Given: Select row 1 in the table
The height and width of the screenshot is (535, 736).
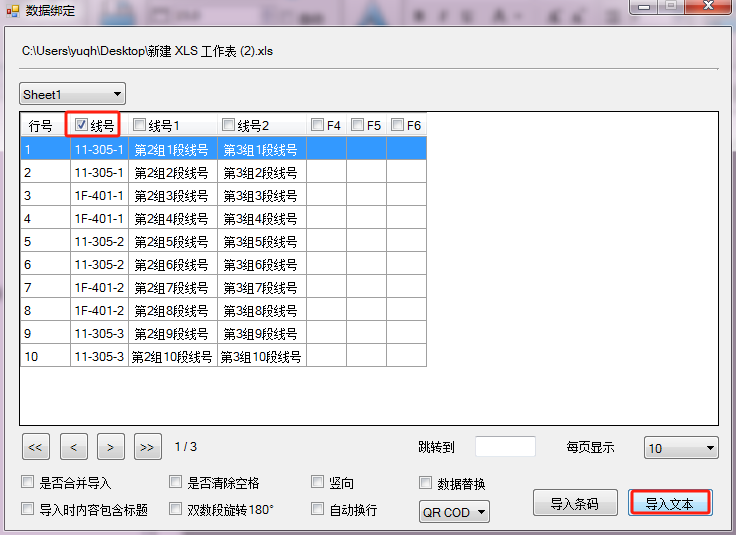Looking at the screenshot, I should (x=223, y=149).
